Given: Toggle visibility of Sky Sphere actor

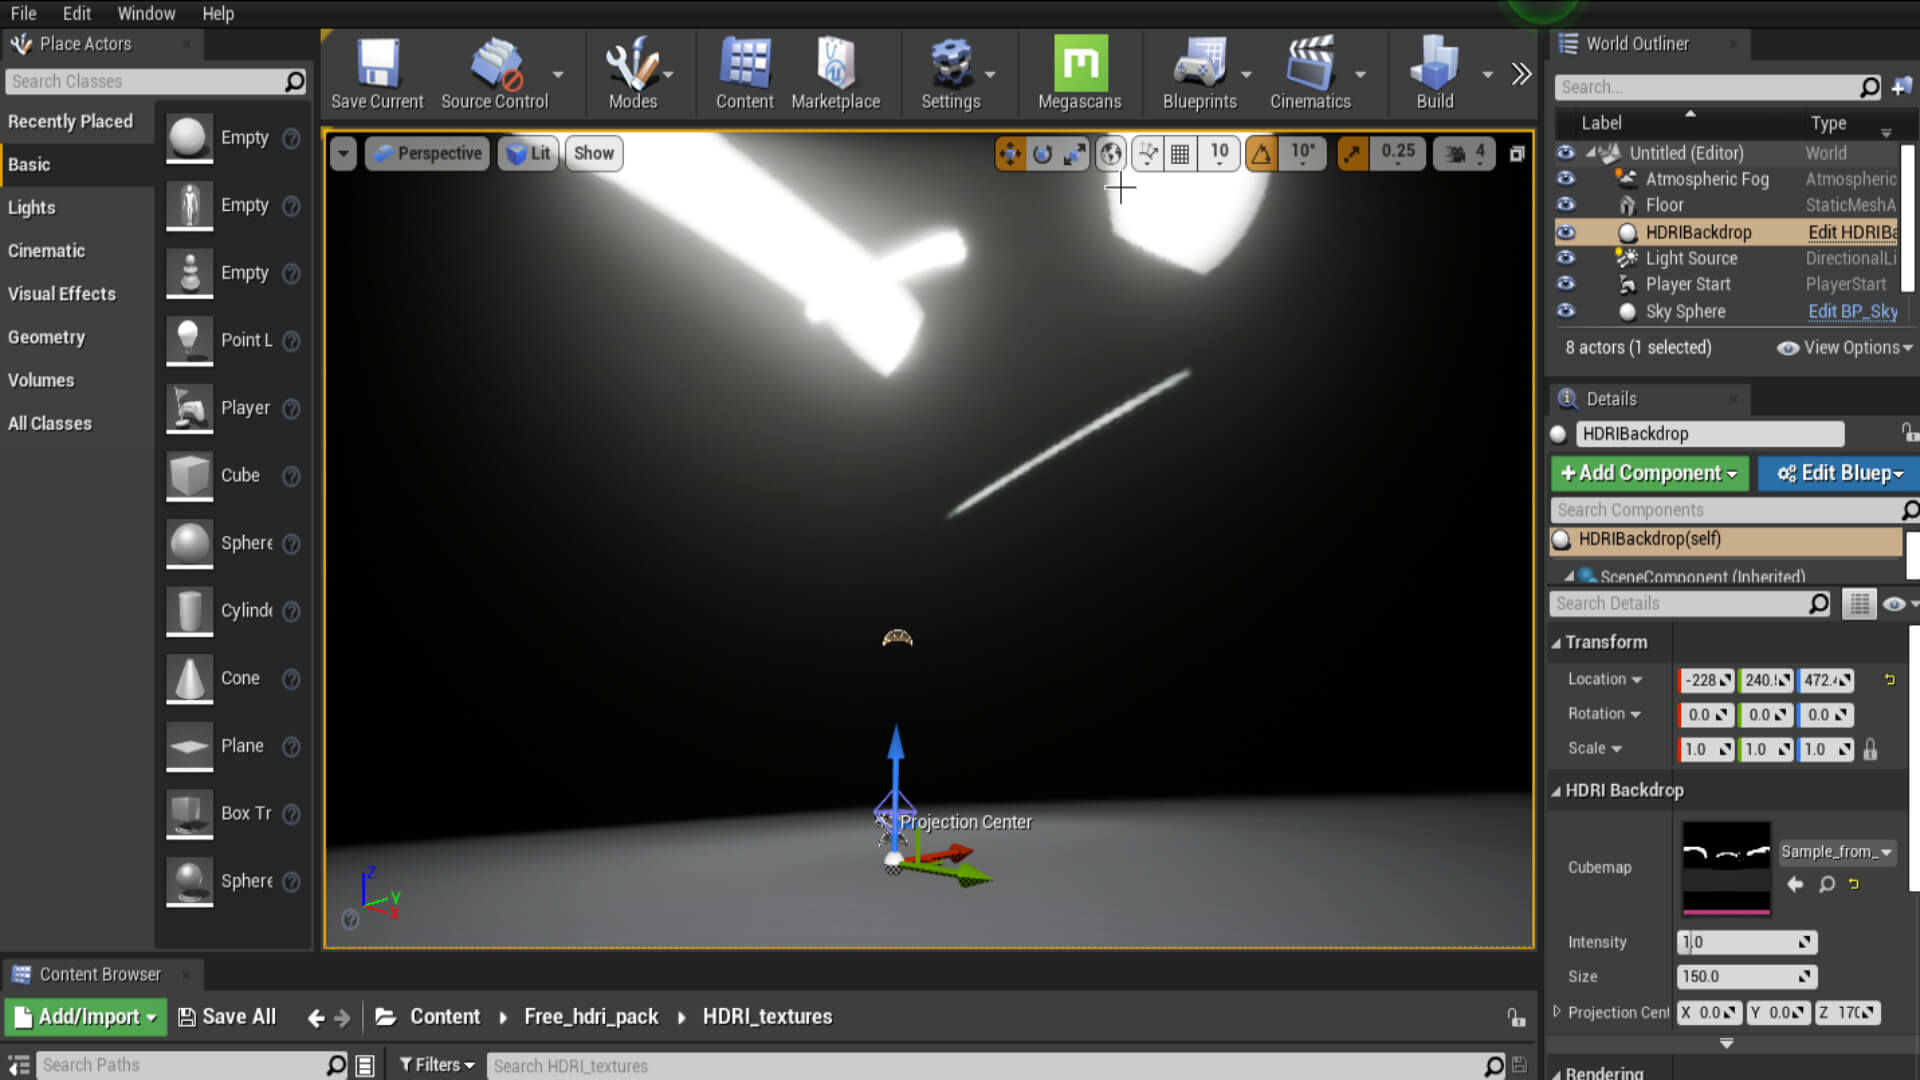Looking at the screenshot, I should [x=1566, y=311].
